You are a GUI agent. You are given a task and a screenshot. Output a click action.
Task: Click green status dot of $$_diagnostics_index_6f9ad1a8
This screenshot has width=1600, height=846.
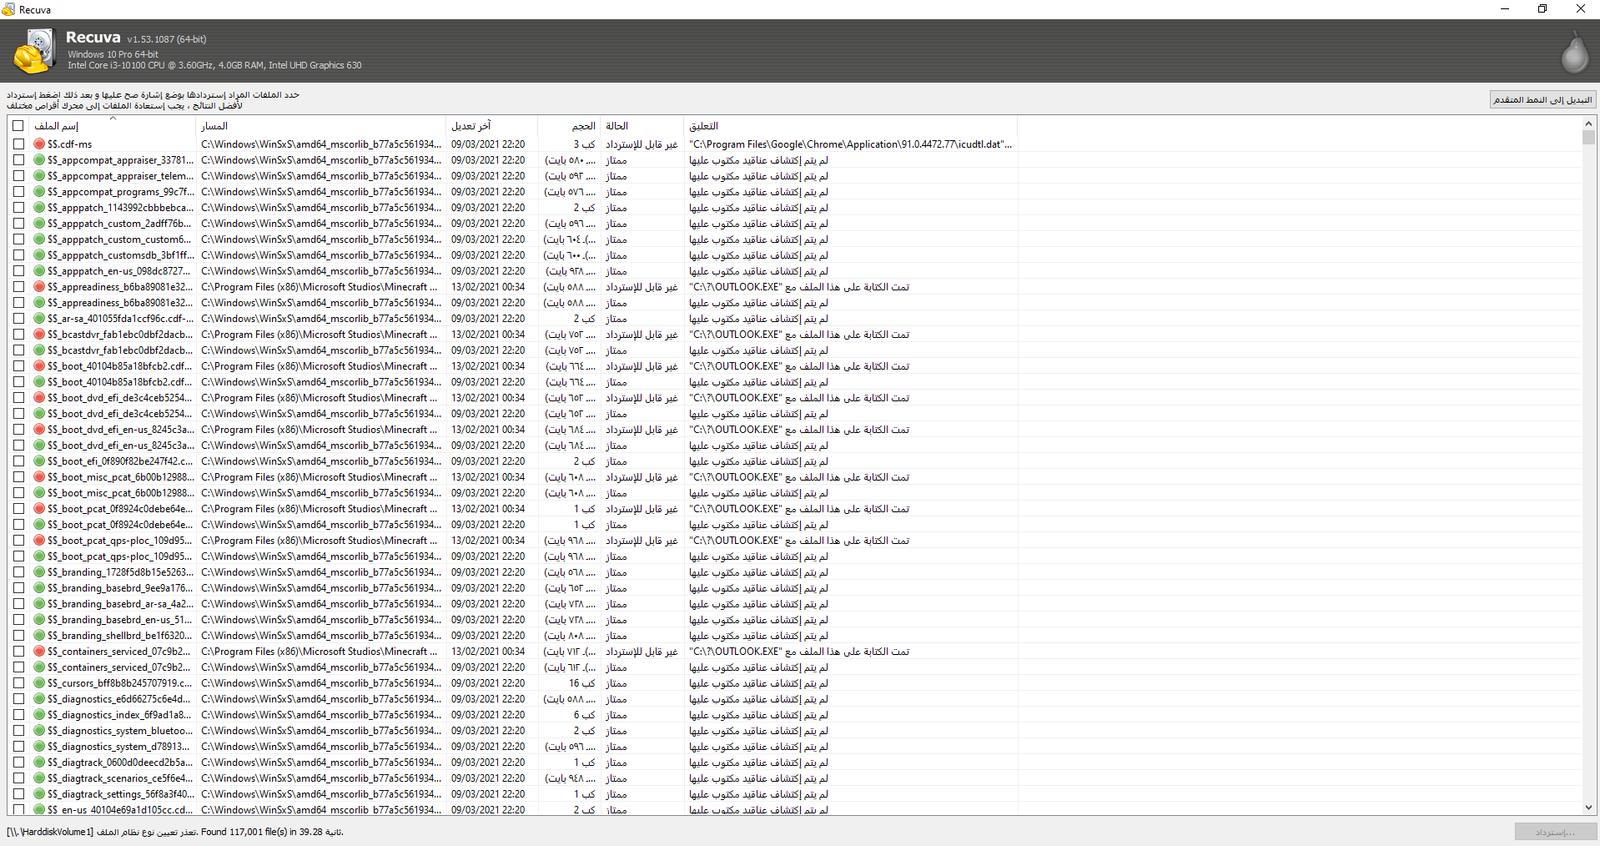40,715
